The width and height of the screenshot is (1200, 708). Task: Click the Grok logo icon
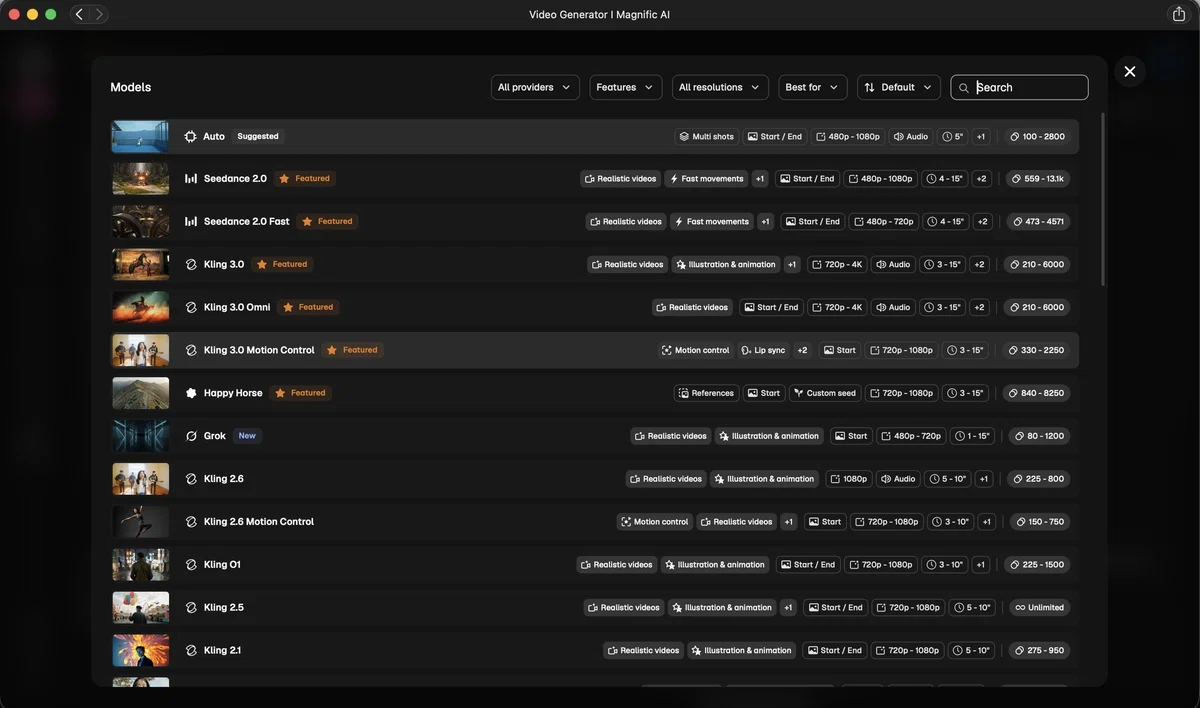[x=191, y=436]
